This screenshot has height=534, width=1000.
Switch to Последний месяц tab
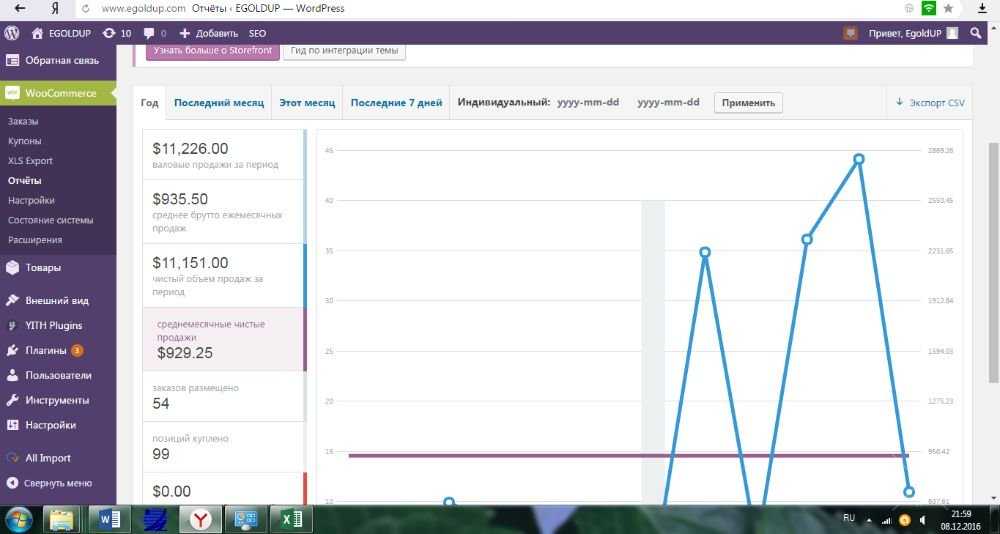219,103
